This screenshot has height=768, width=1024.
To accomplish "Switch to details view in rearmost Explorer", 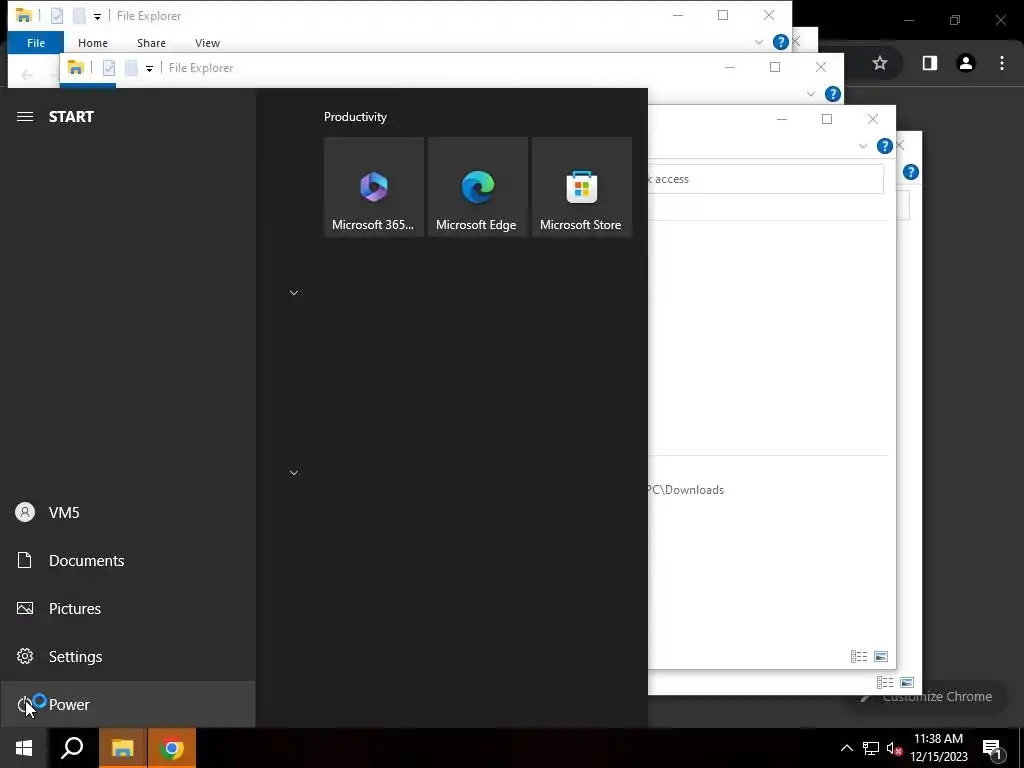I will [x=885, y=682].
